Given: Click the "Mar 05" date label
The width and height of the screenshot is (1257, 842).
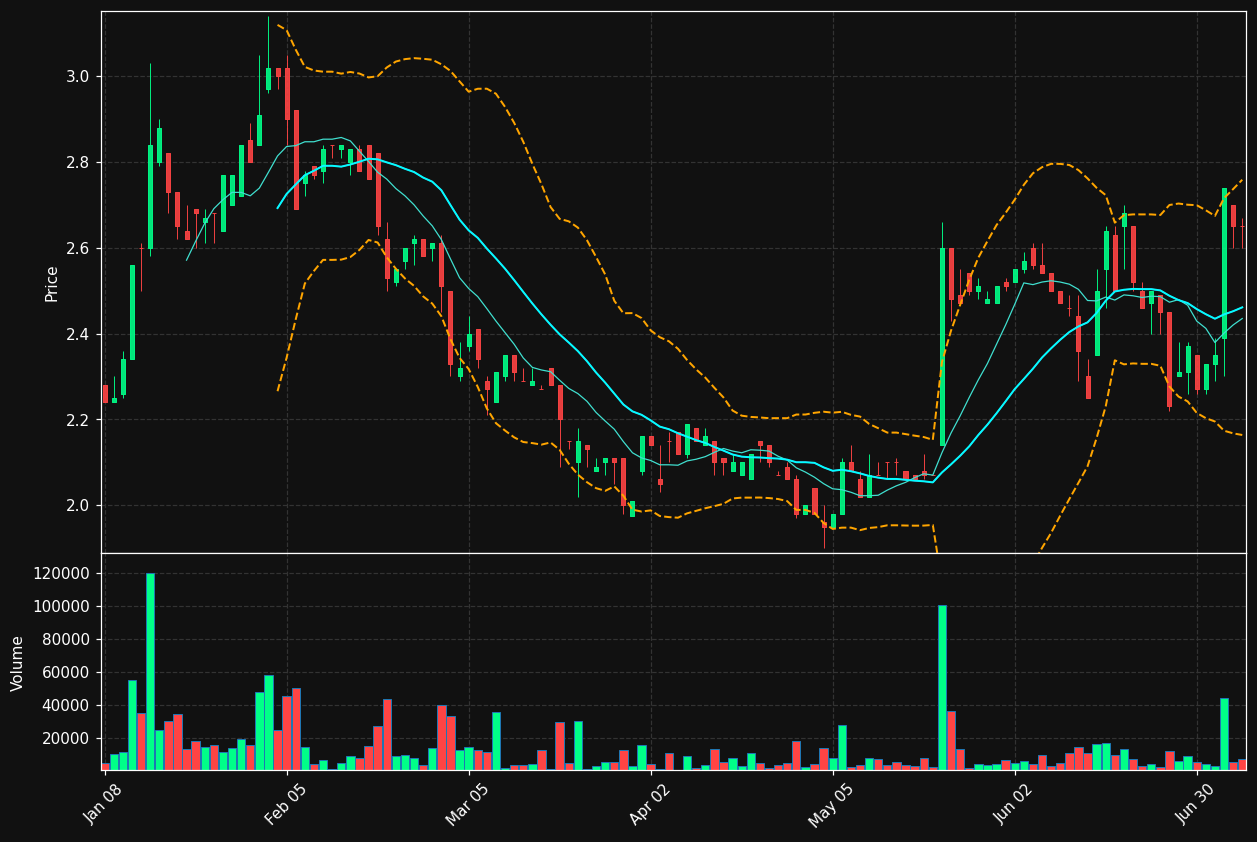Looking at the screenshot, I should 468,803.
